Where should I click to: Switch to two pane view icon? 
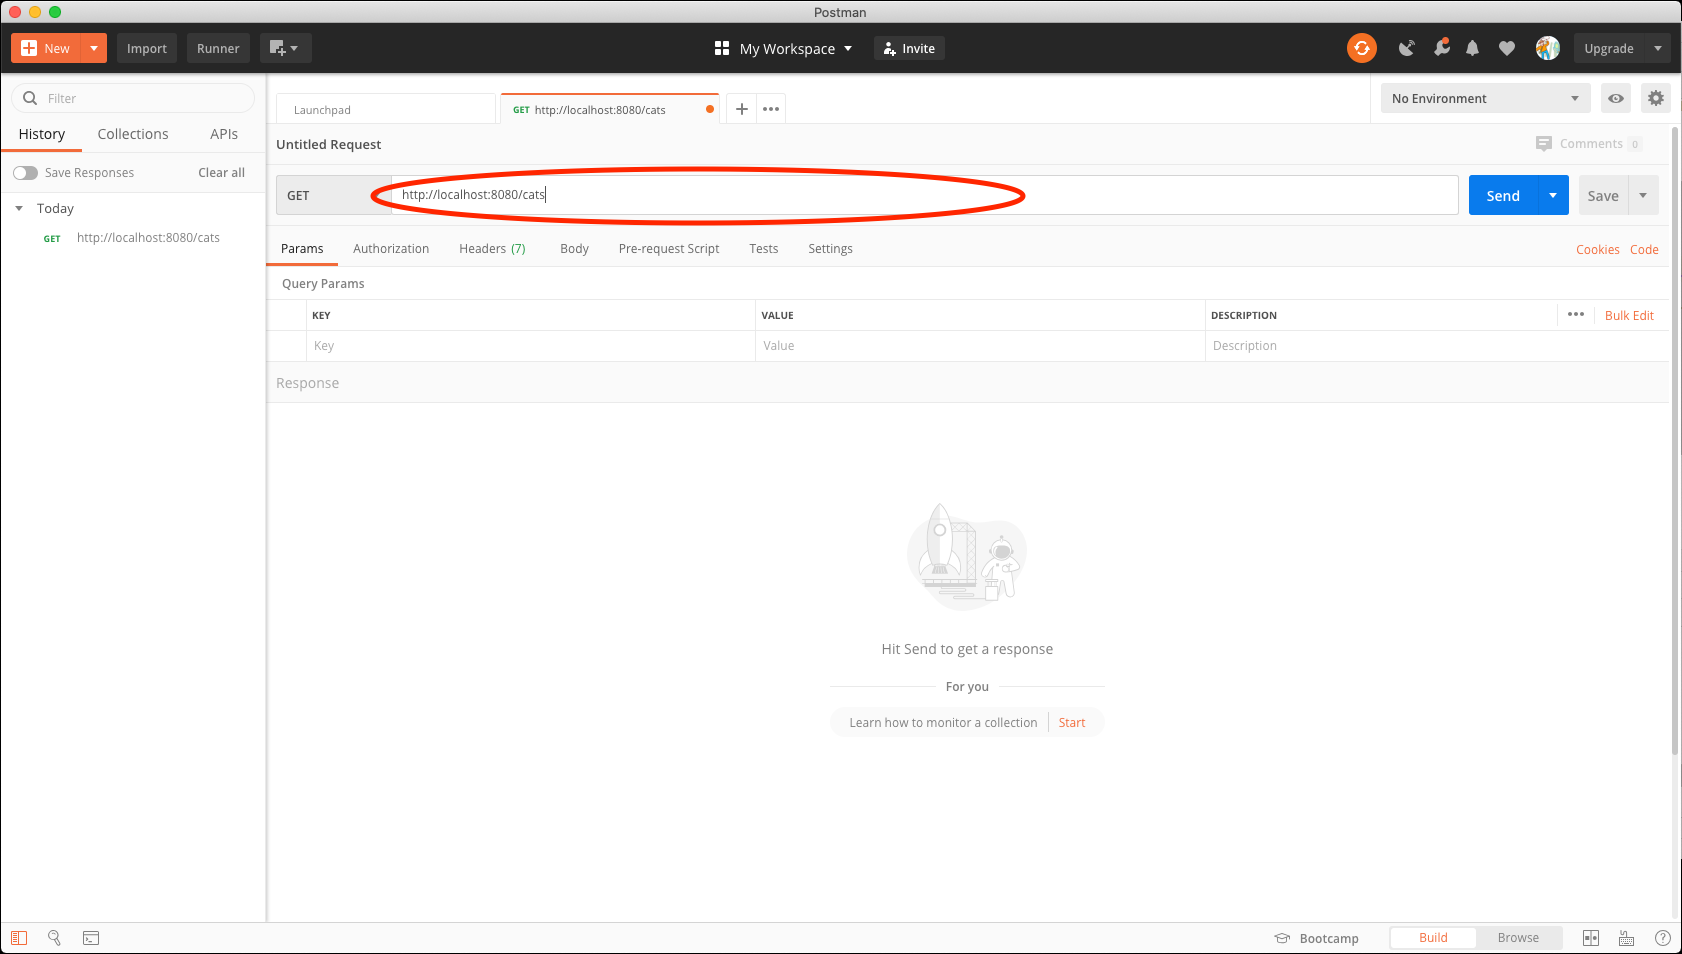click(1591, 938)
